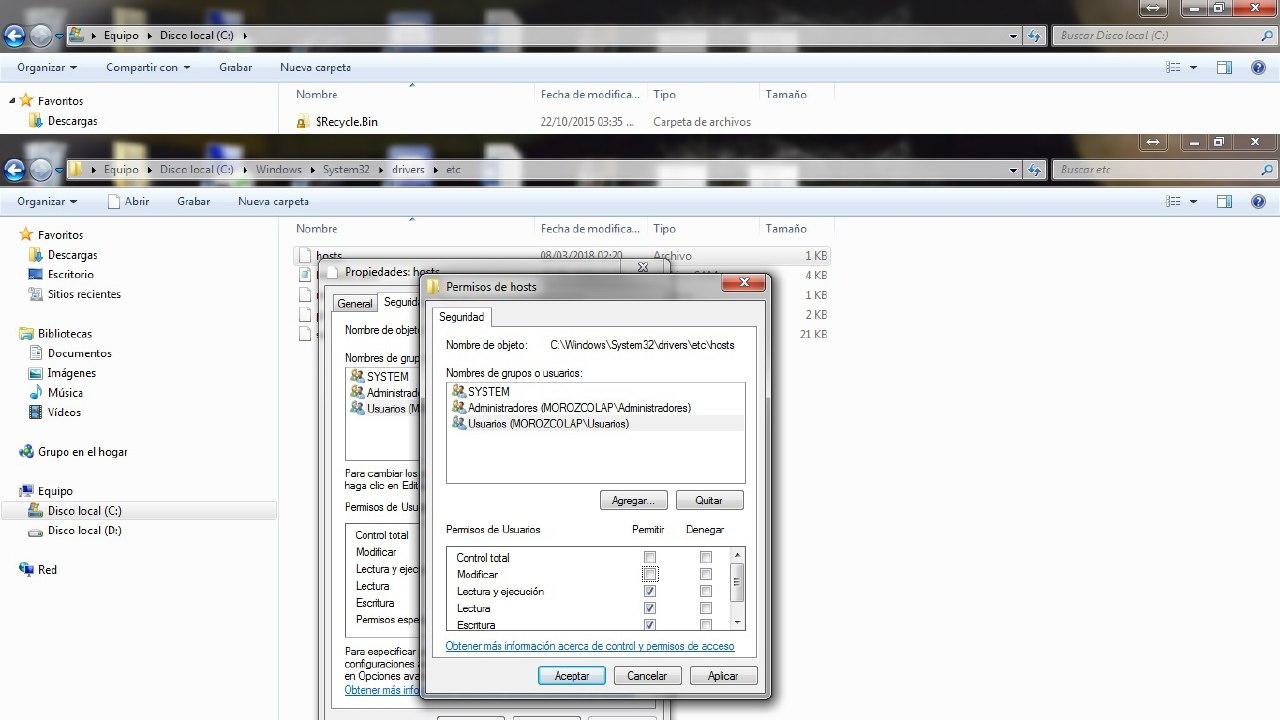
Task: Check Permitir for Control total
Action: click(650, 558)
